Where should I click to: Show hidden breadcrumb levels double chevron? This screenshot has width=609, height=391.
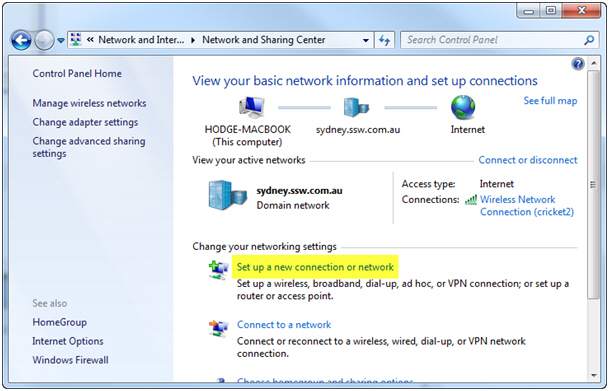click(90, 40)
